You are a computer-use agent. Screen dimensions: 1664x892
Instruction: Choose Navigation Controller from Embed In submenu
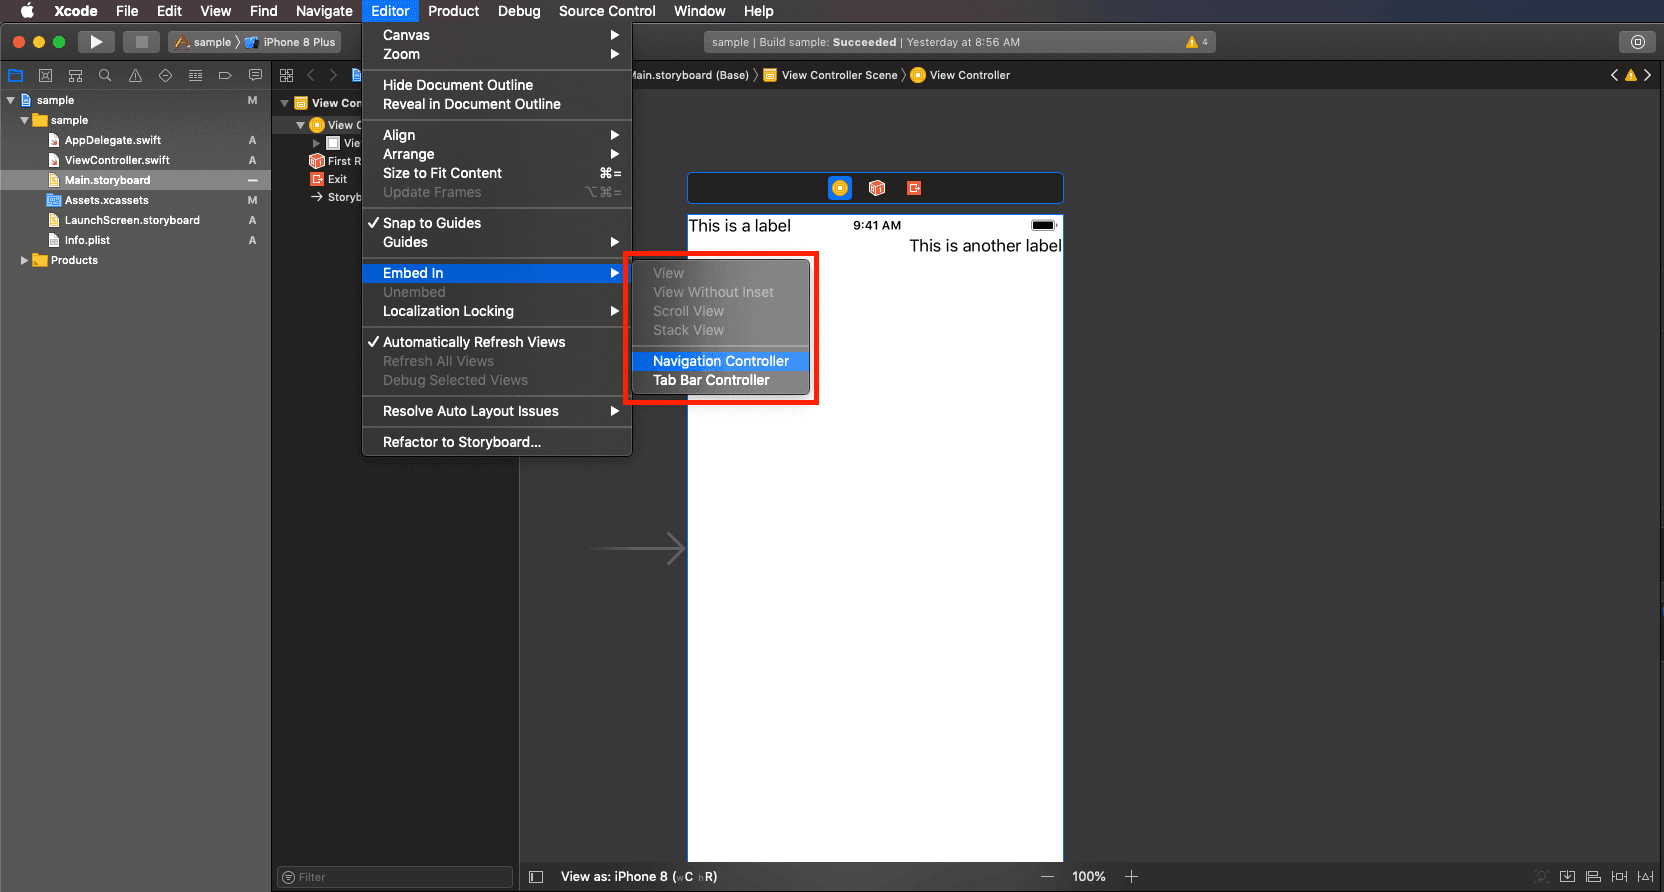tap(720, 361)
